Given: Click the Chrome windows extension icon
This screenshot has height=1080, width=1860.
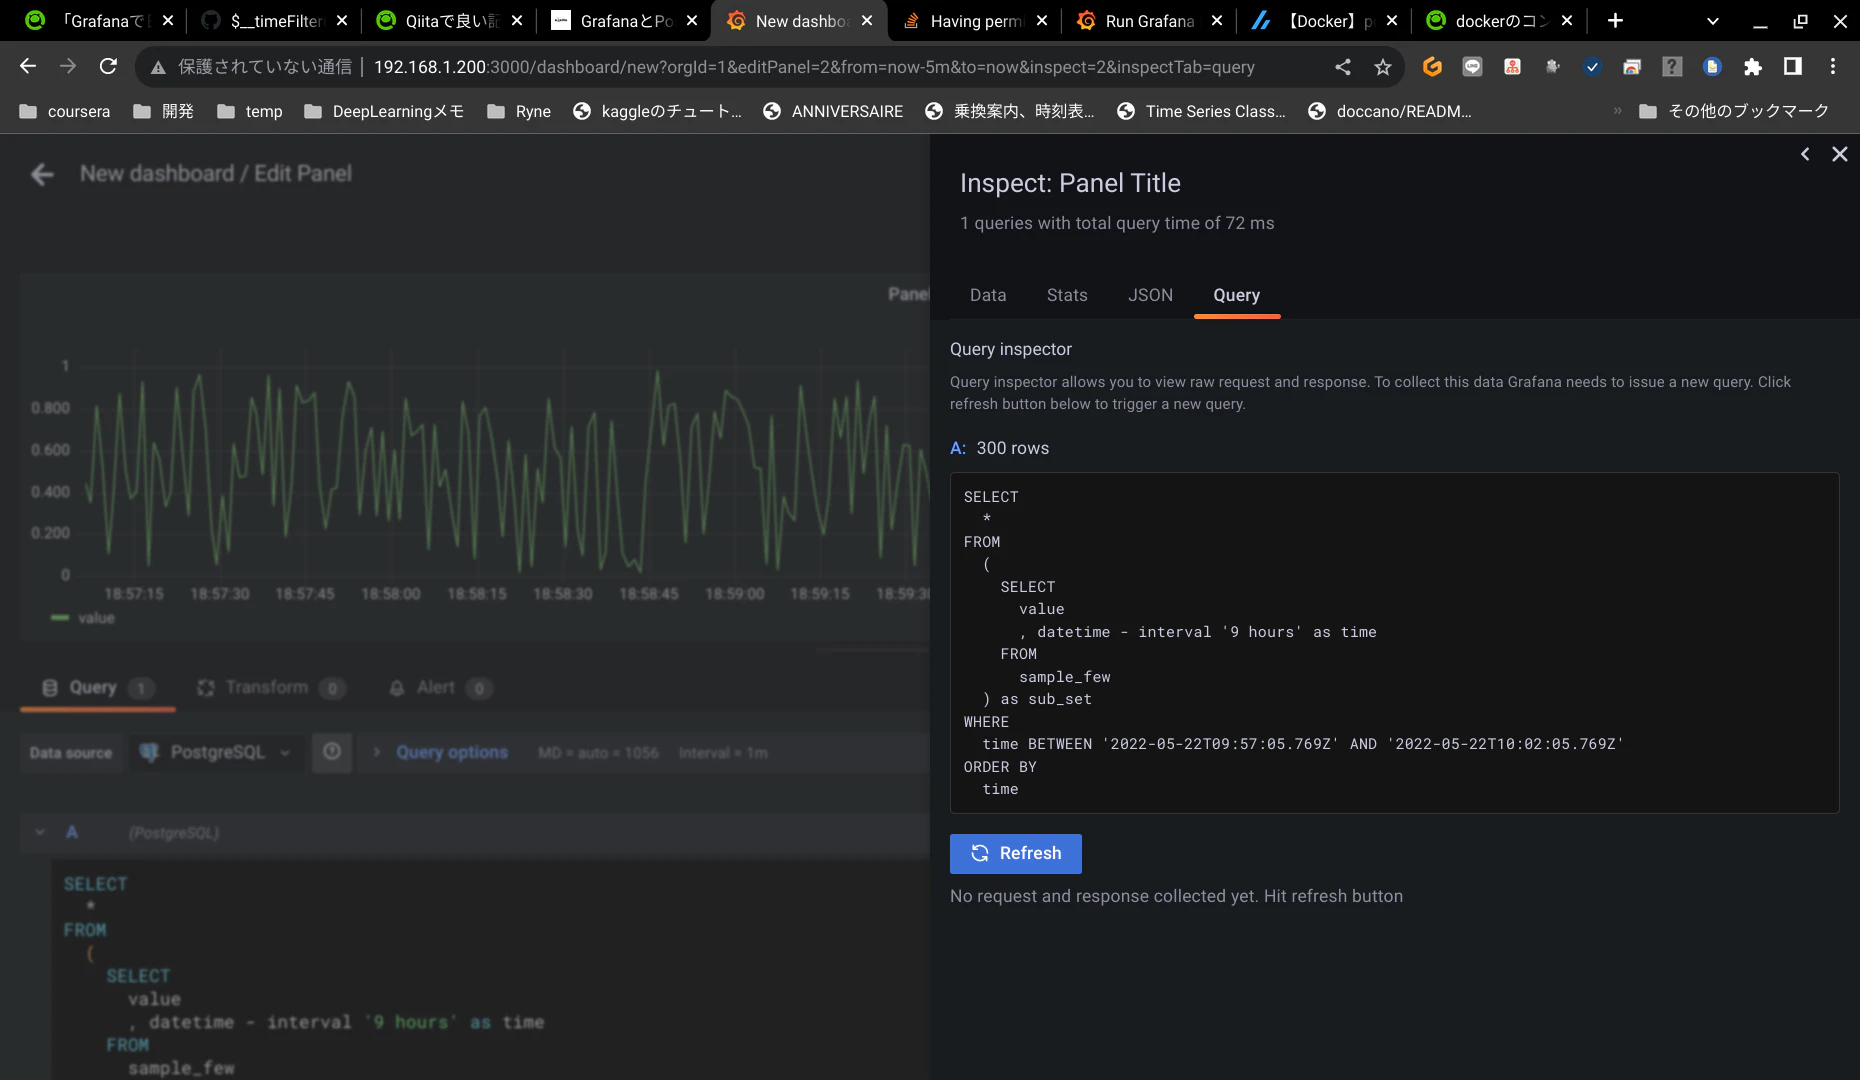Looking at the screenshot, I should tap(1632, 67).
